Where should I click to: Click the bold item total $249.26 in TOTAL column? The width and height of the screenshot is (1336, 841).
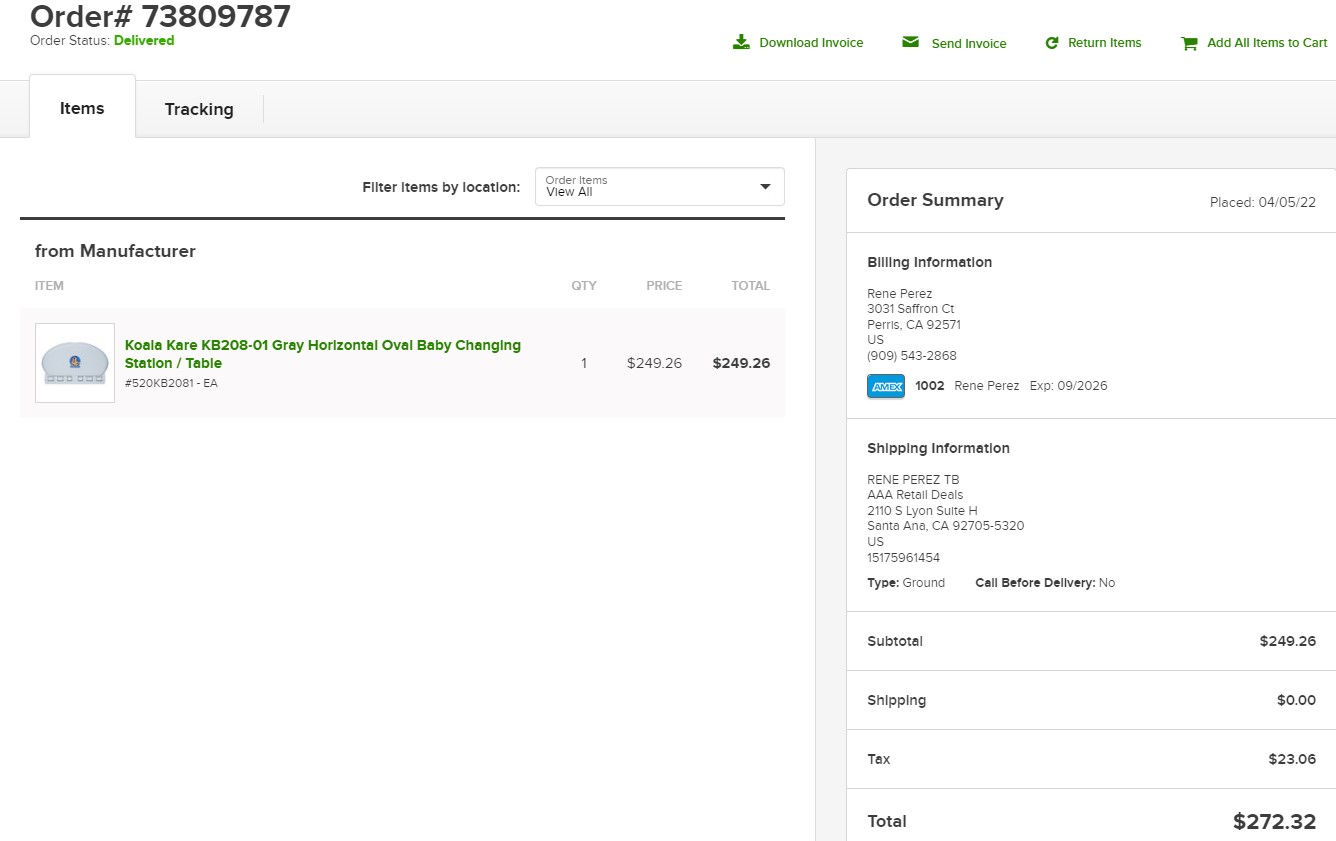tap(741, 363)
